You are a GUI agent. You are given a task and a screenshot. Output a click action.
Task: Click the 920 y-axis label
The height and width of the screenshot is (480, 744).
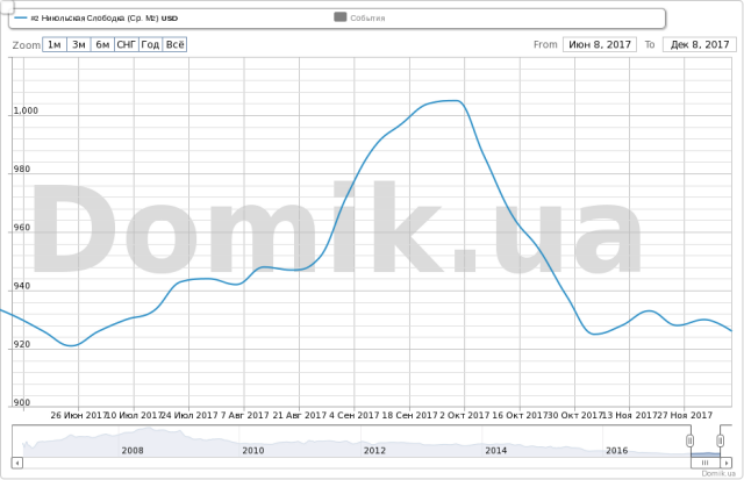(22, 344)
